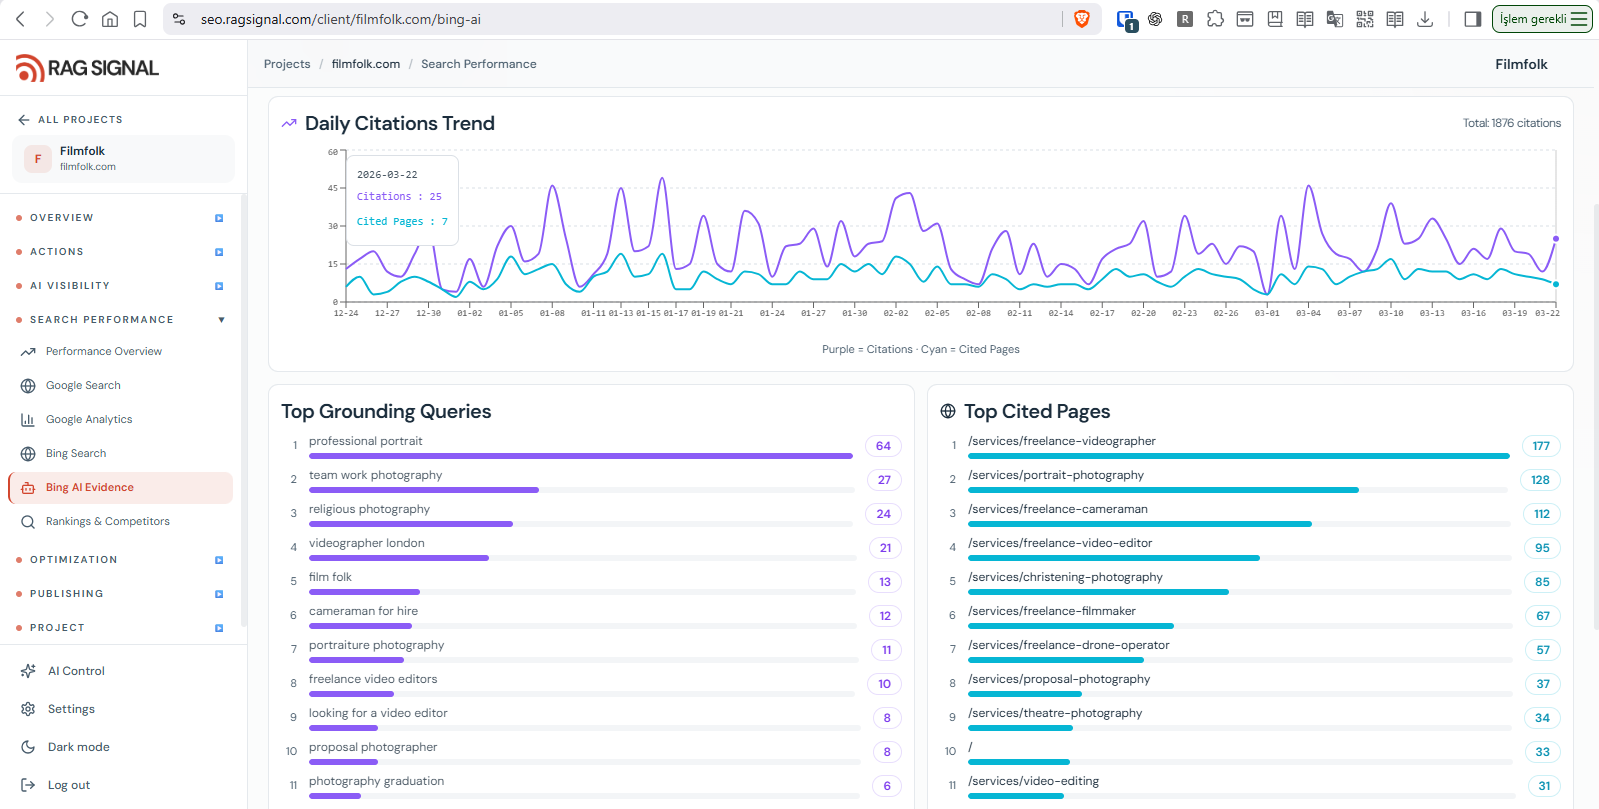Open Bing Search report

click(76, 453)
